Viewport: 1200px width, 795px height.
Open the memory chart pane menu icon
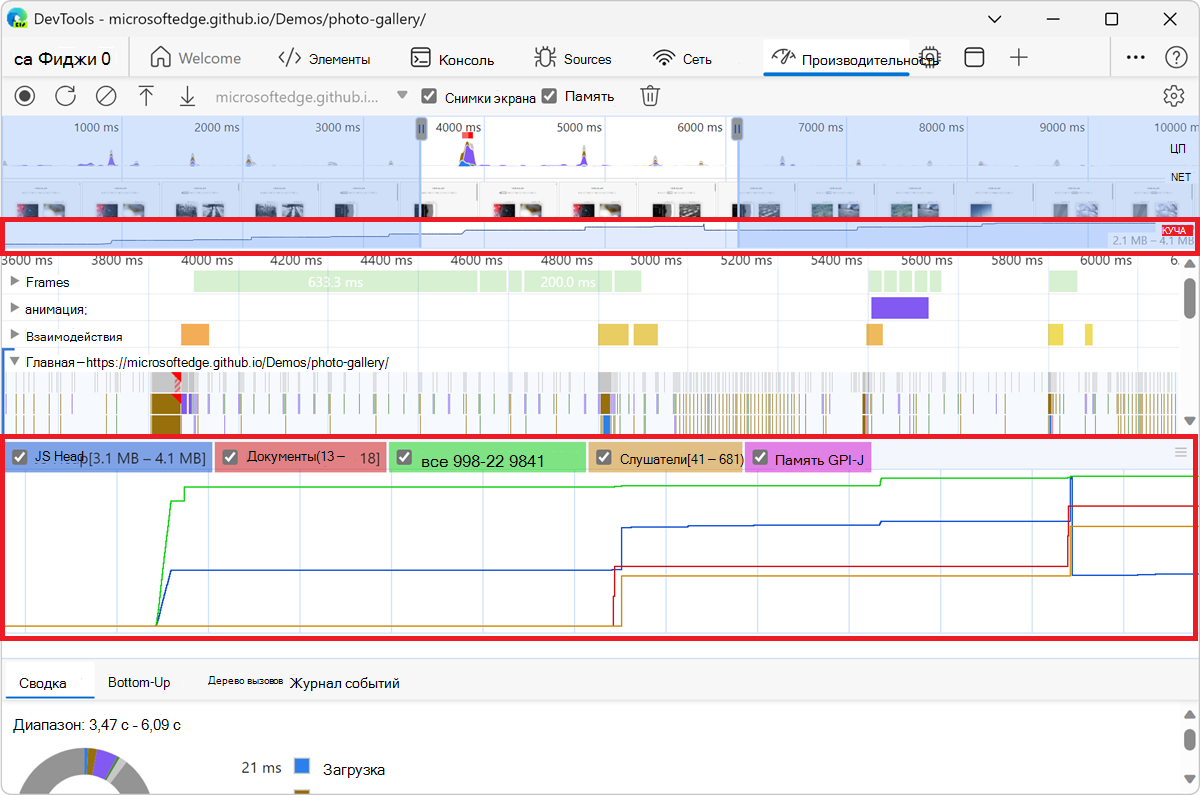(1181, 453)
